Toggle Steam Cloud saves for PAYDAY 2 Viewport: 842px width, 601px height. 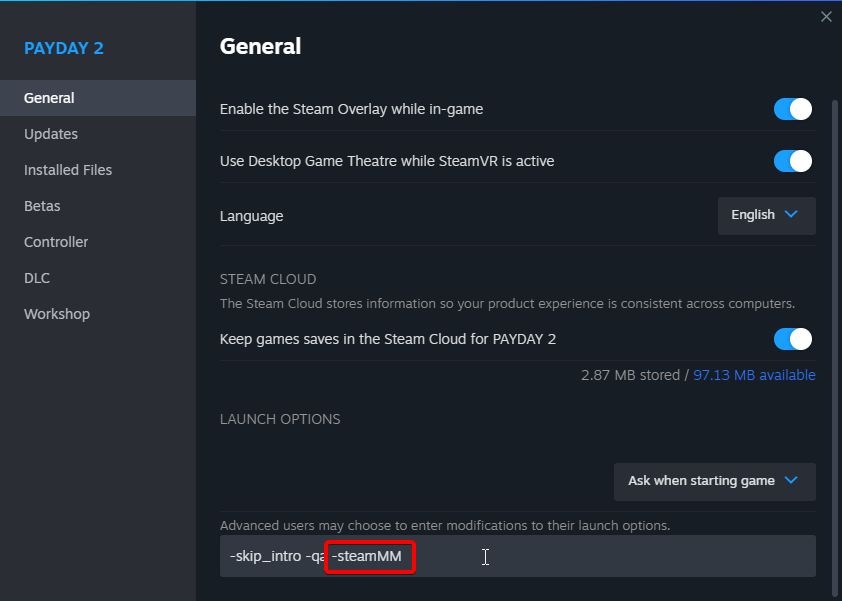(x=793, y=339)
